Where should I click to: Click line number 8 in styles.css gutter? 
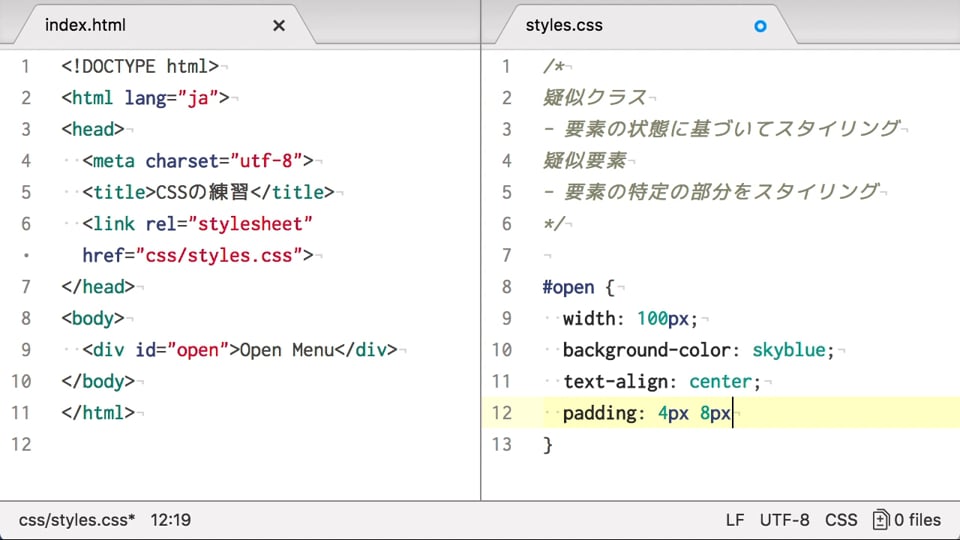coord(506,287)
